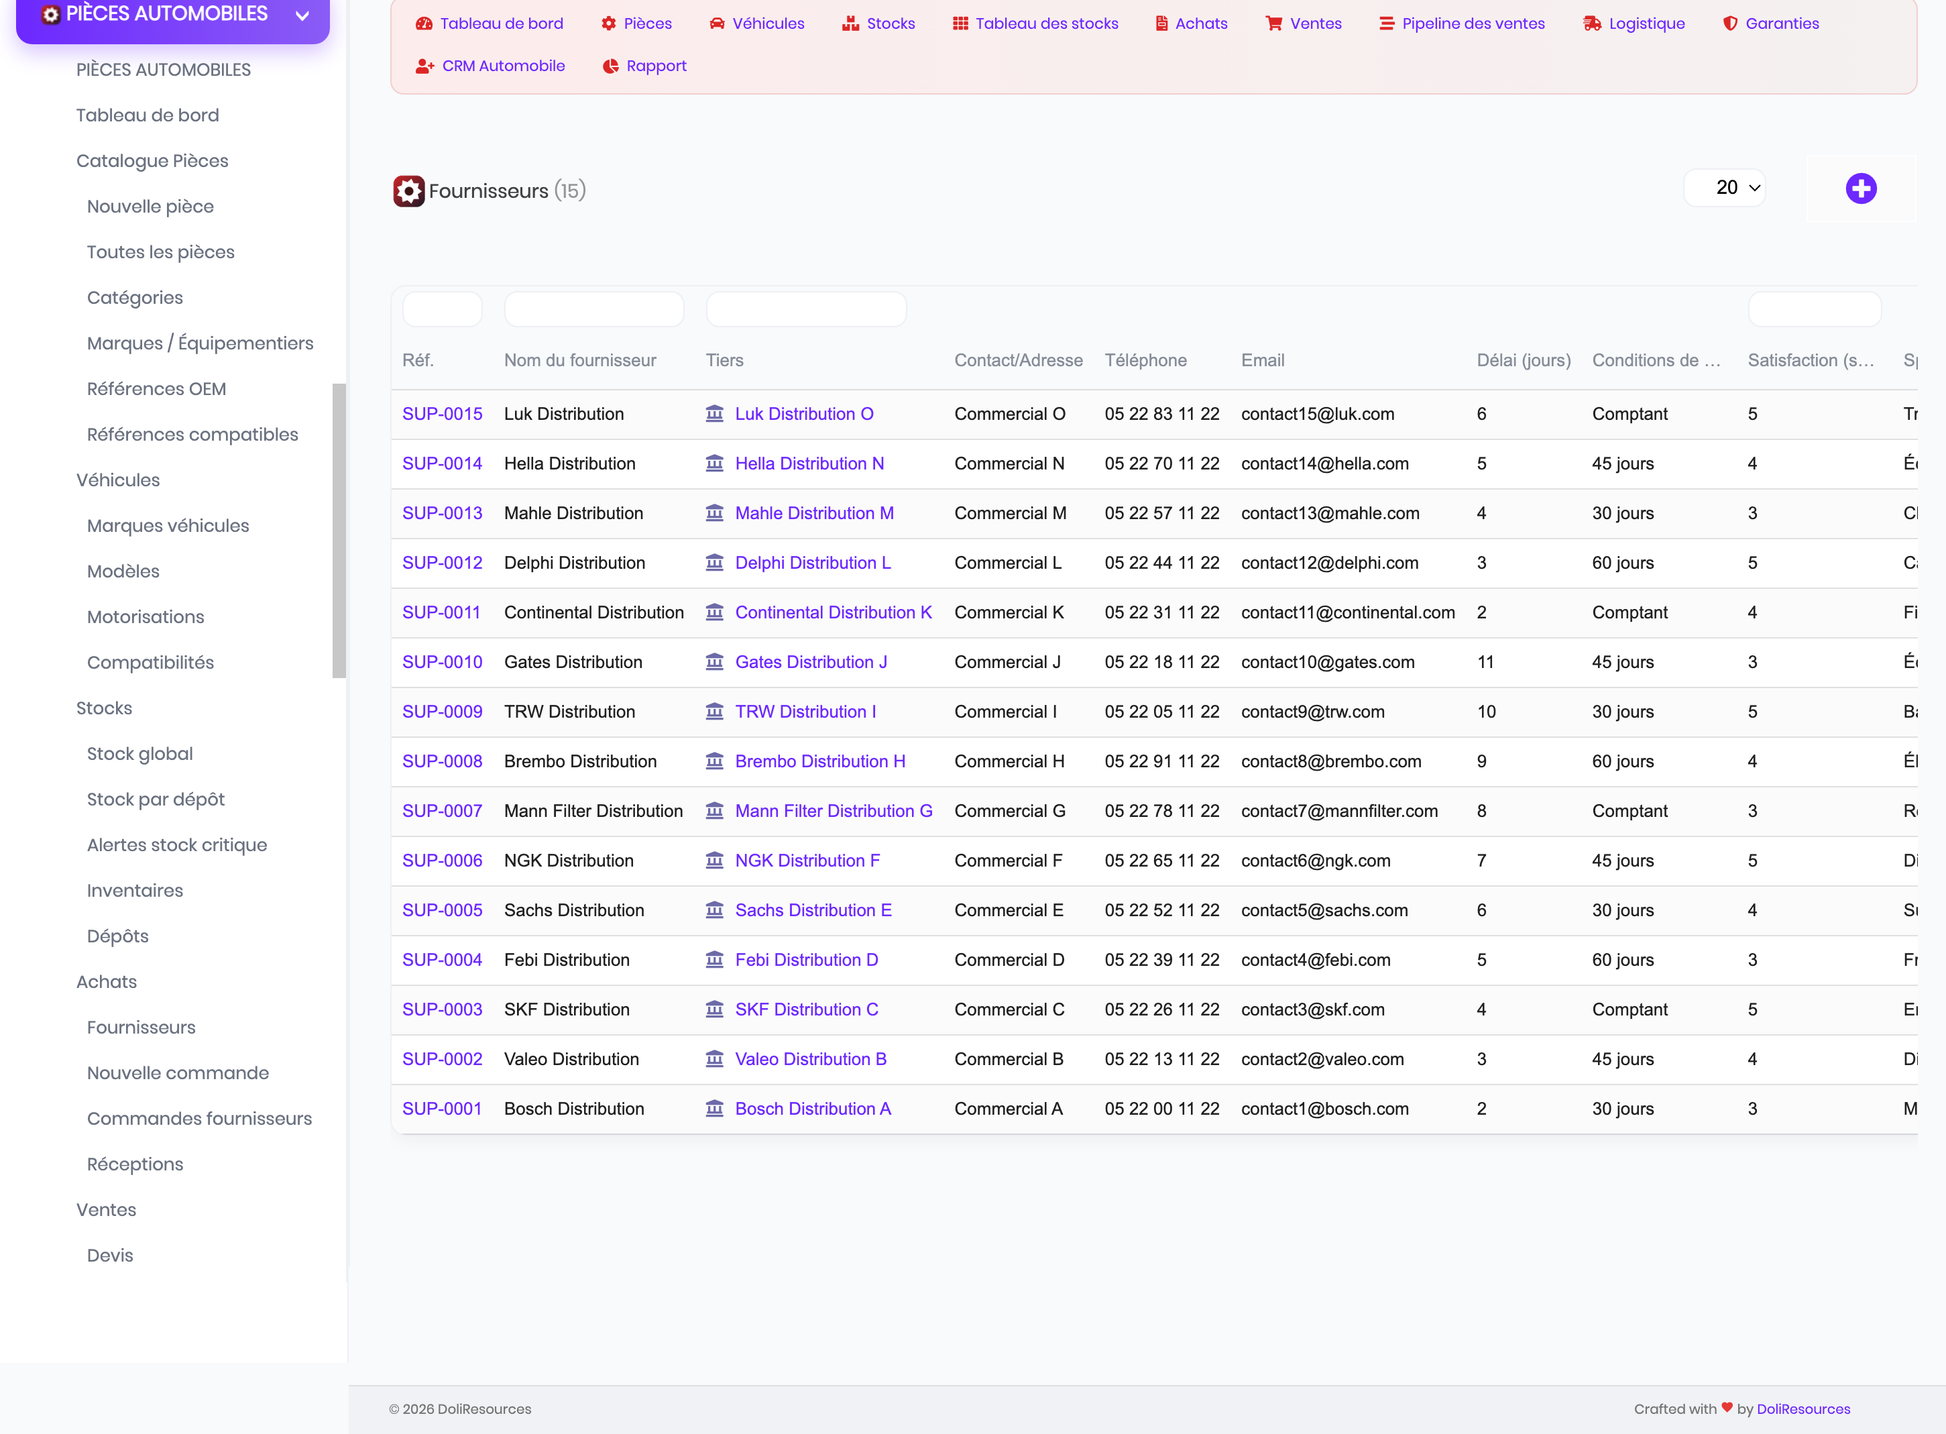Click the sidebar vertical scrollbar
The height and width of the screenshot is (1434, 1946).
coord(339,530)
